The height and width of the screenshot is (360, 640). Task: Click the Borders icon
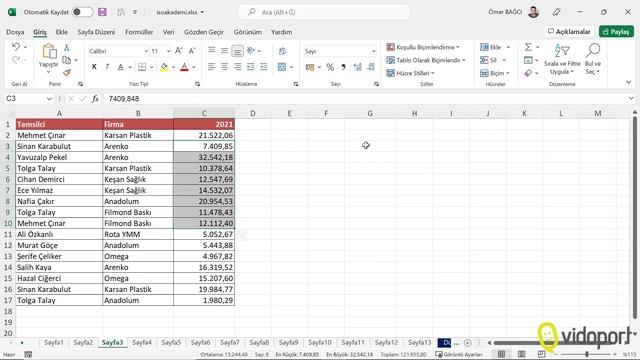(x=142, y=67)
